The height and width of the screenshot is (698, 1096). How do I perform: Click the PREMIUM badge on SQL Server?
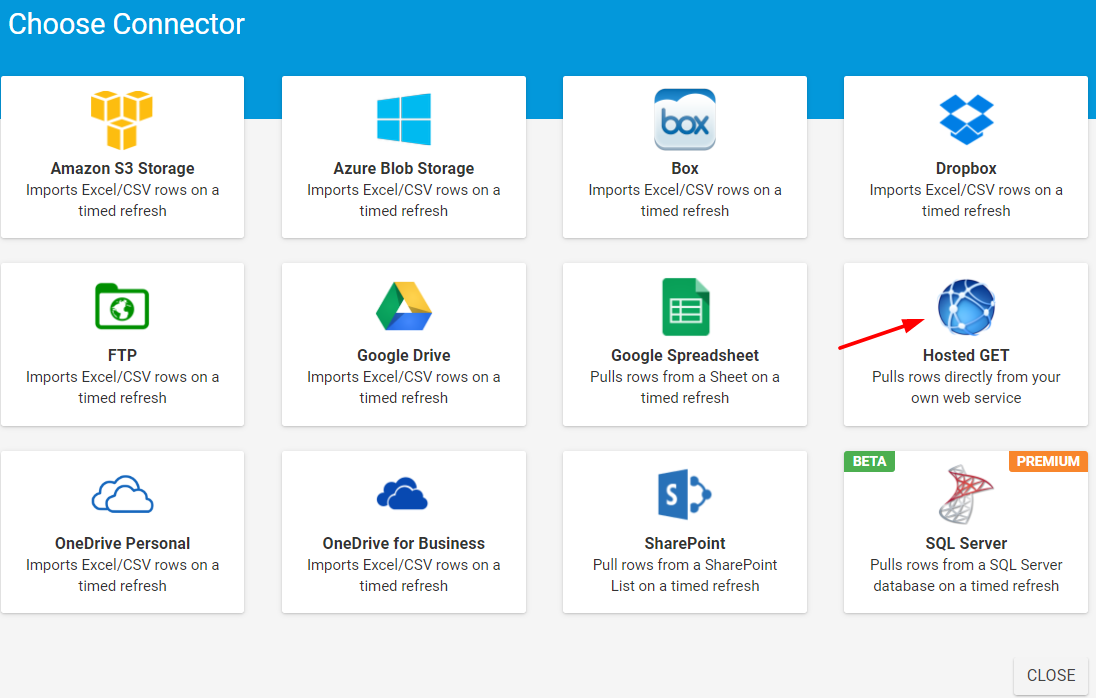click(1048, 461)
